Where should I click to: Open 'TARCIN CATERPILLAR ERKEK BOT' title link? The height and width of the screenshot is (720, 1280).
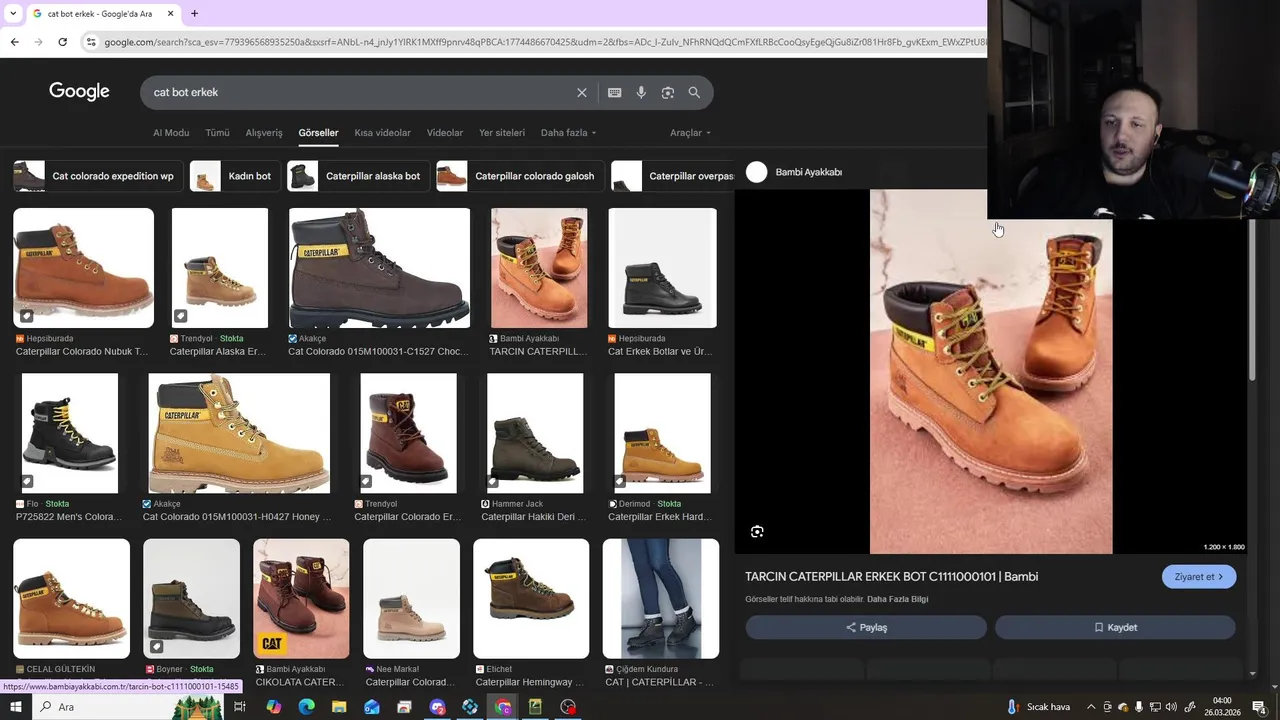pyautogui.click(x=891, y=577)
